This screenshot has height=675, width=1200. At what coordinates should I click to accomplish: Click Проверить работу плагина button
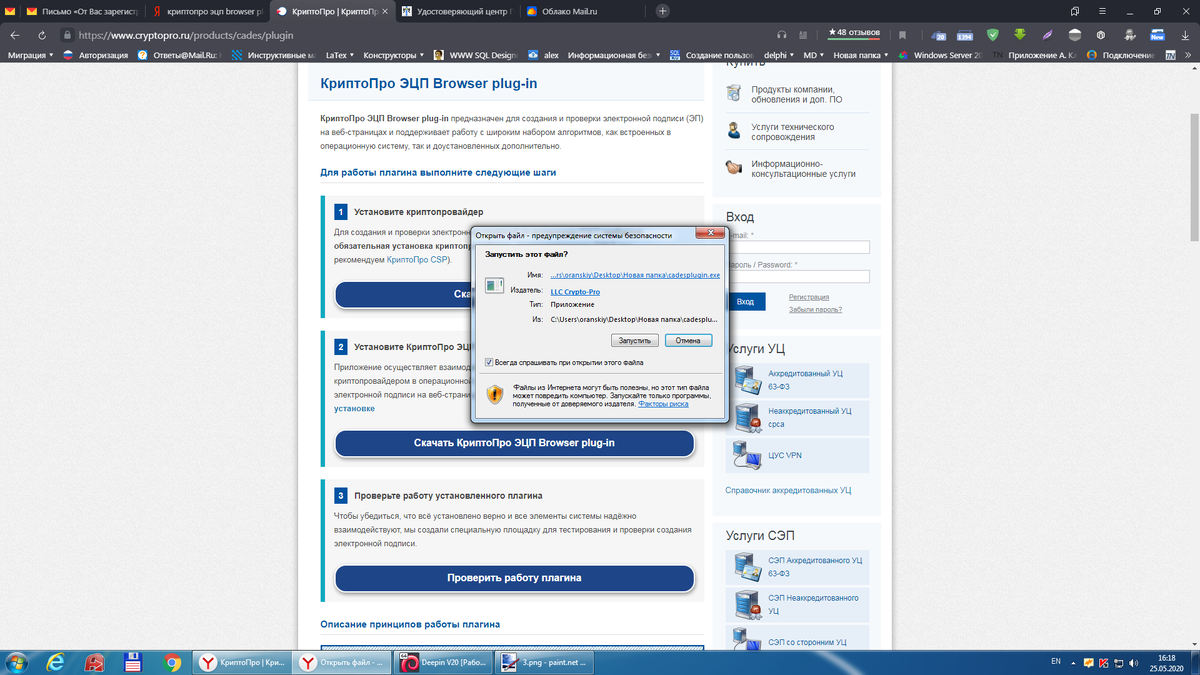[514, 578]
